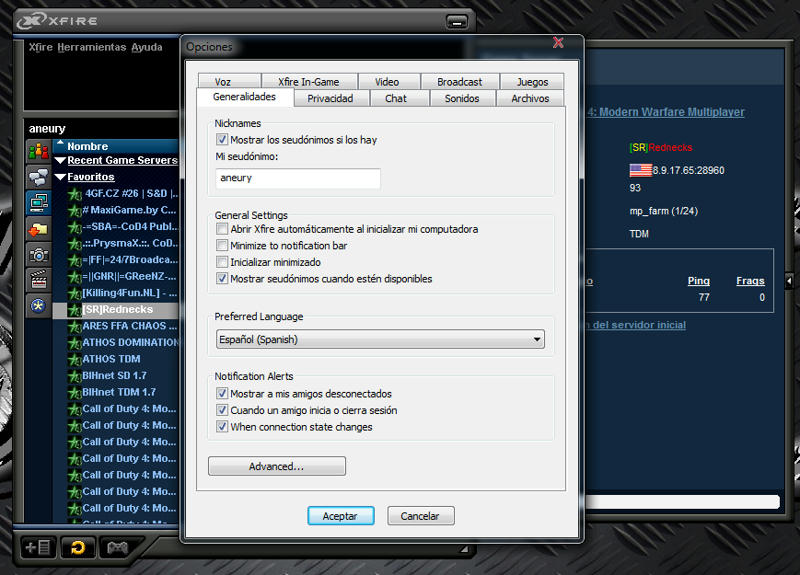The image size is (800, 575).
Task: Sort players by the Ping column
Action: pyautogui.click(x=698, y=281)
